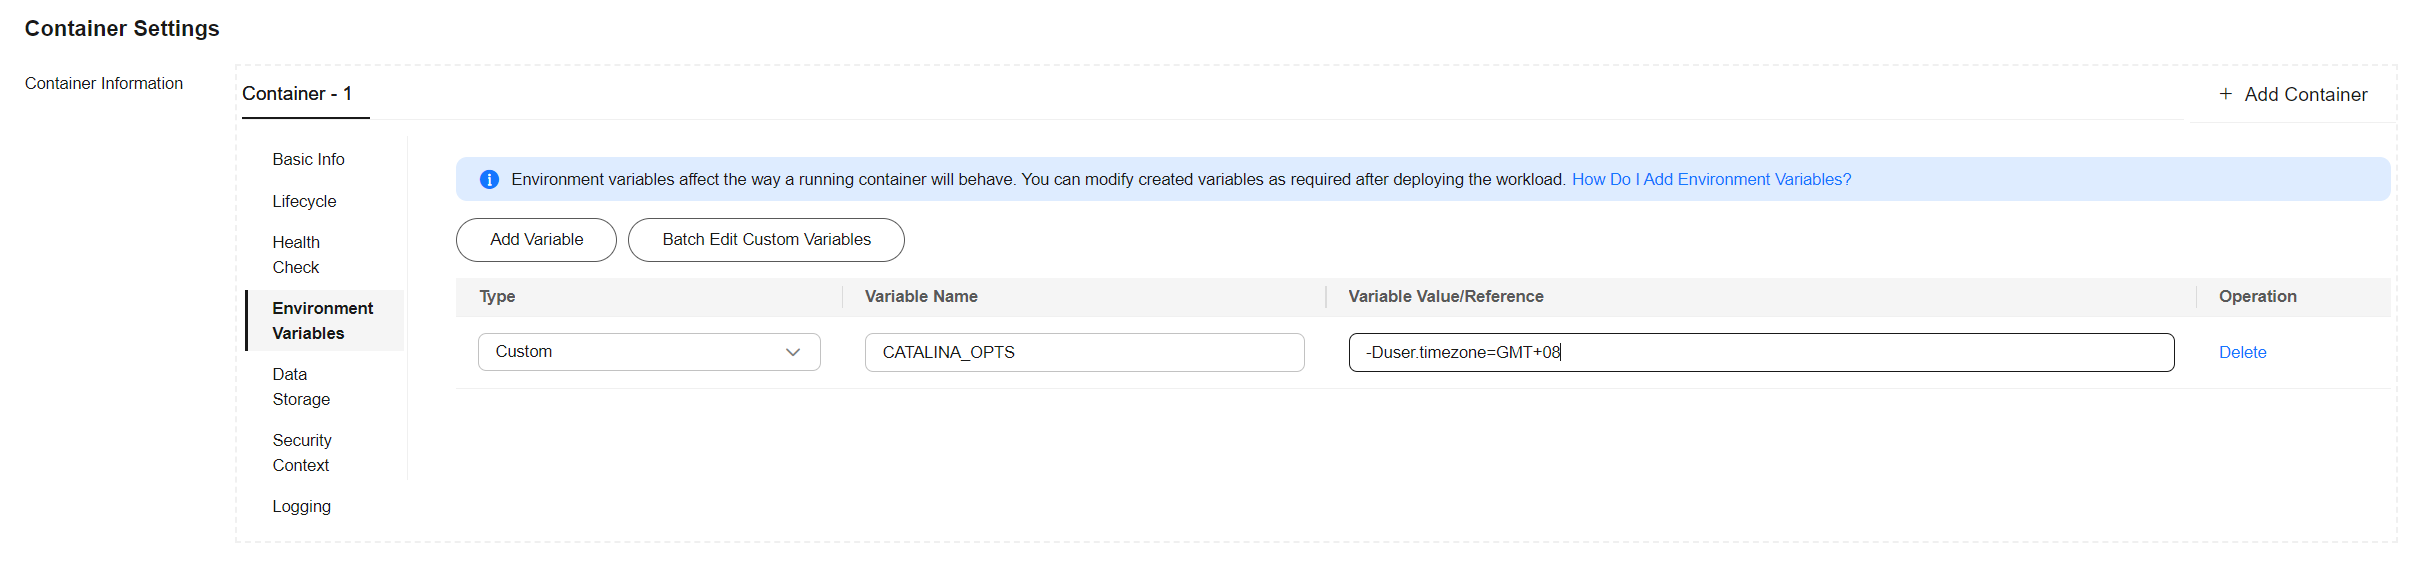Viewport: 2427px width, 563px height.
Task: Click the blue info icon in banner
Action: click(x=489, y=180)
